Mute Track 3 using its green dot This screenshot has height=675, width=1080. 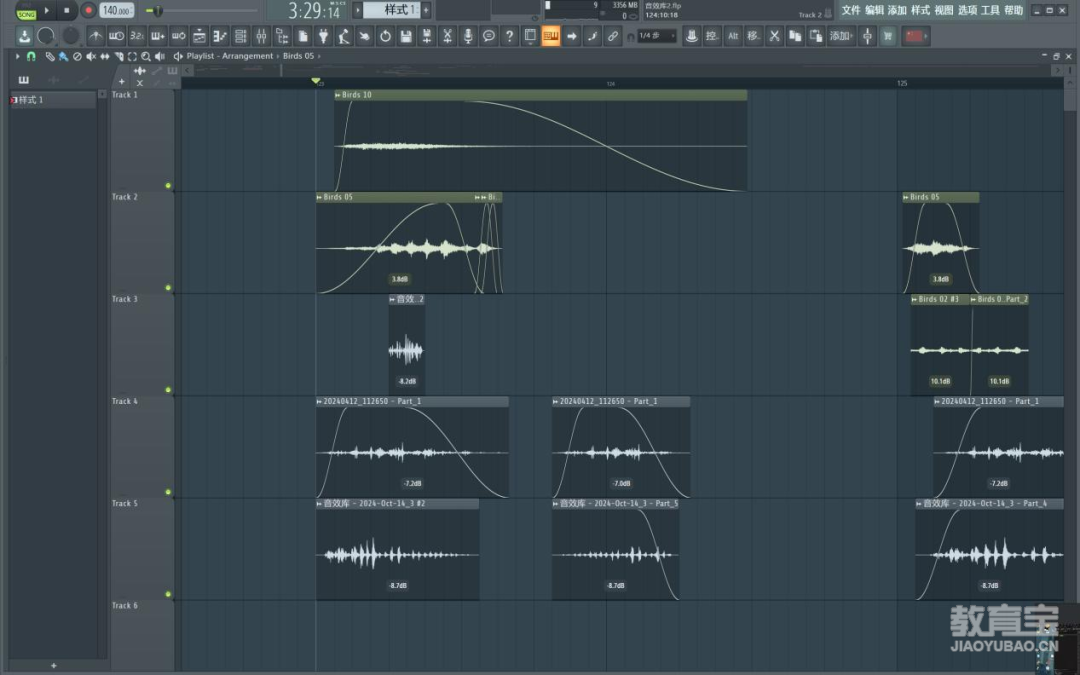coord(168,390)
